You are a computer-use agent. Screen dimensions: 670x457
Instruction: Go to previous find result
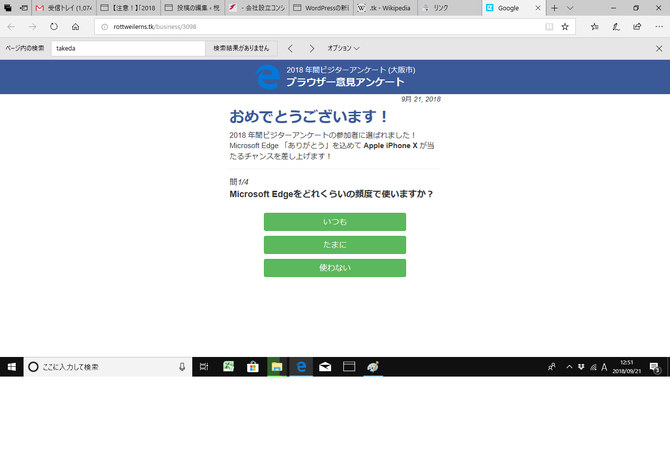pyautogui.click(x=291, y=48)
